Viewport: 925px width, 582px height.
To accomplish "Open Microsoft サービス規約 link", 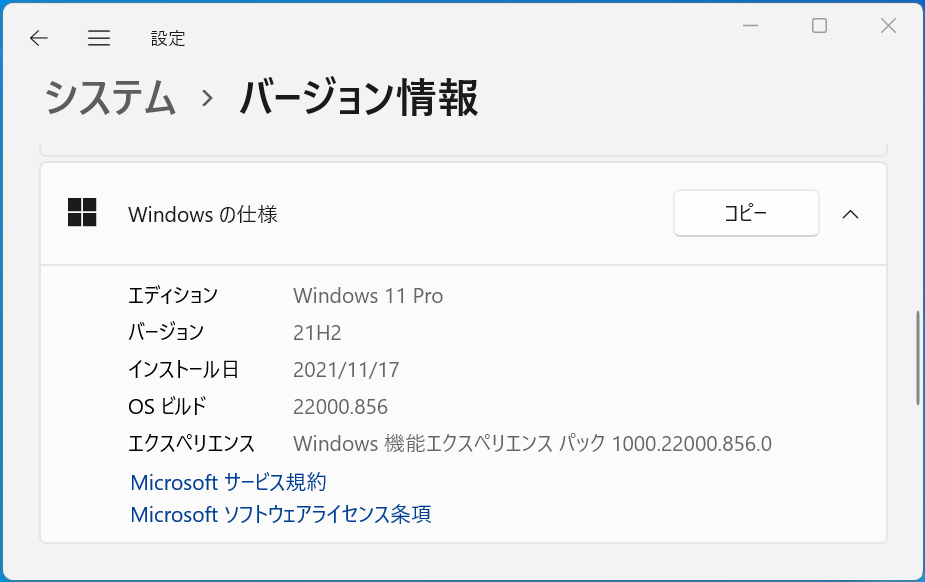I will pos(228,482).
